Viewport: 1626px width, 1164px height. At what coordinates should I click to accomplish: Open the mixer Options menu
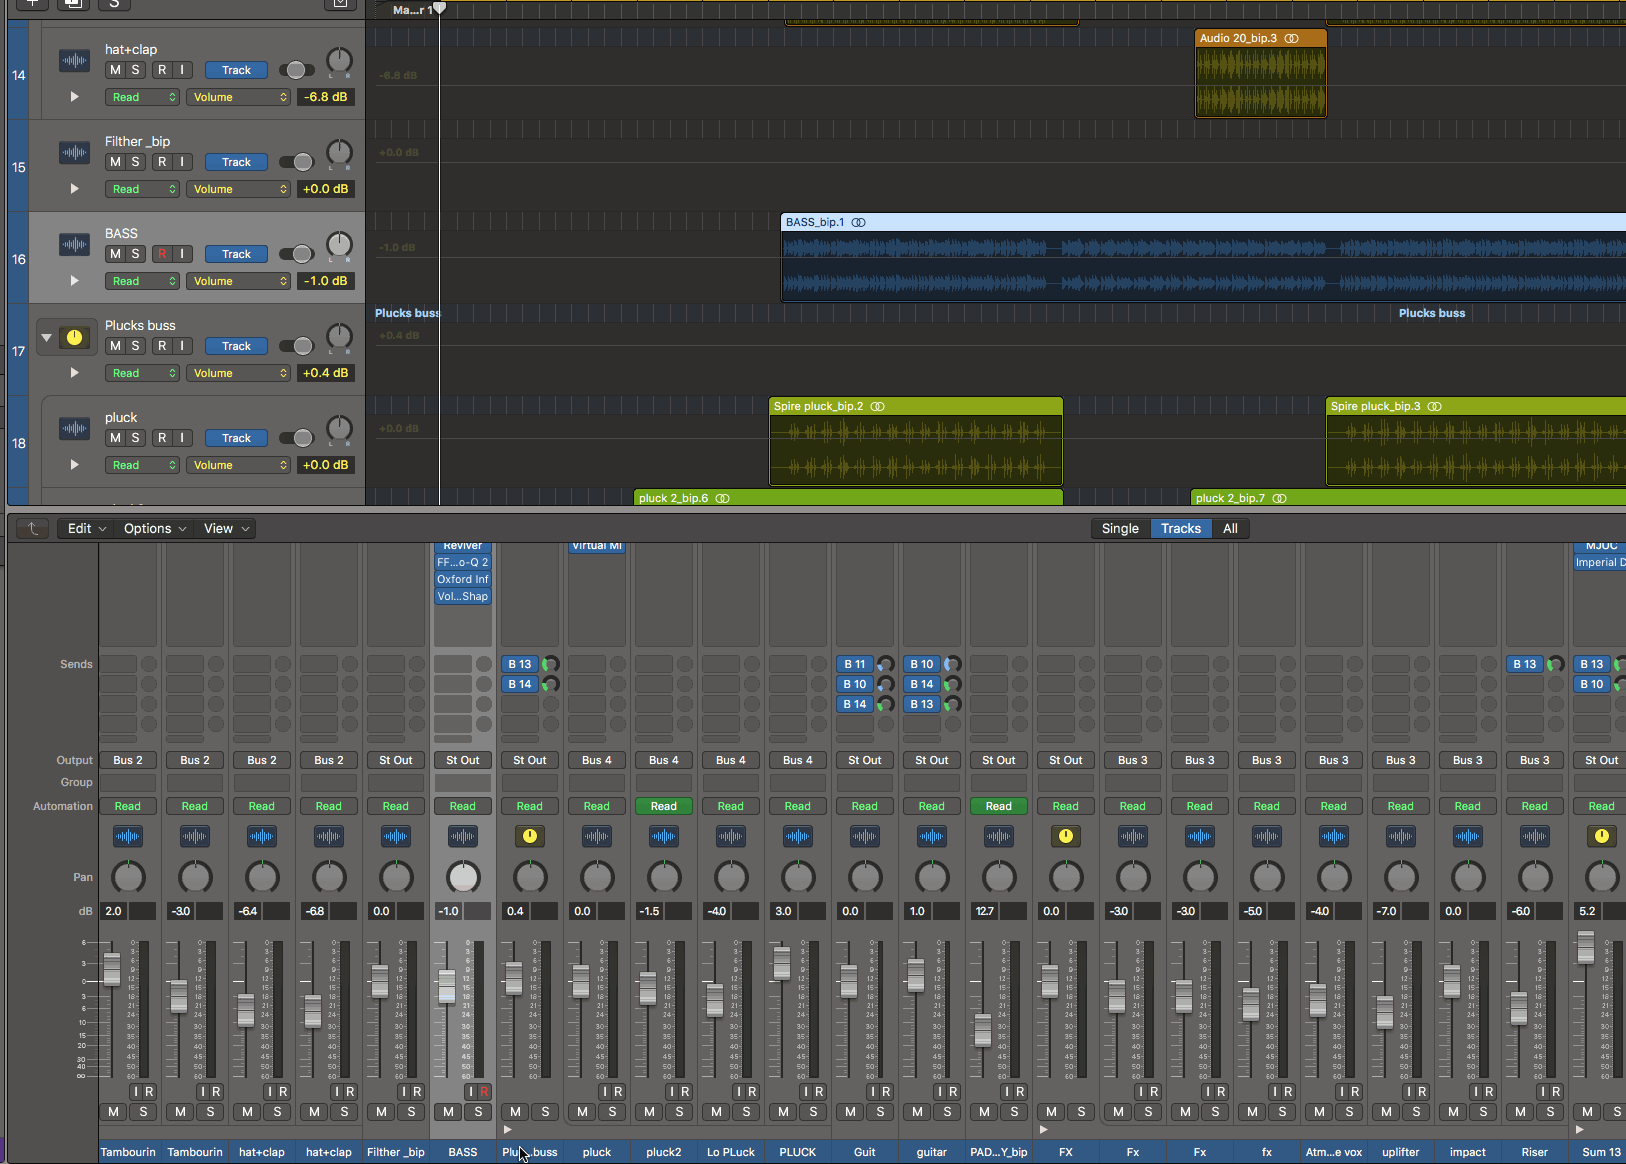[x=154, y=529]
